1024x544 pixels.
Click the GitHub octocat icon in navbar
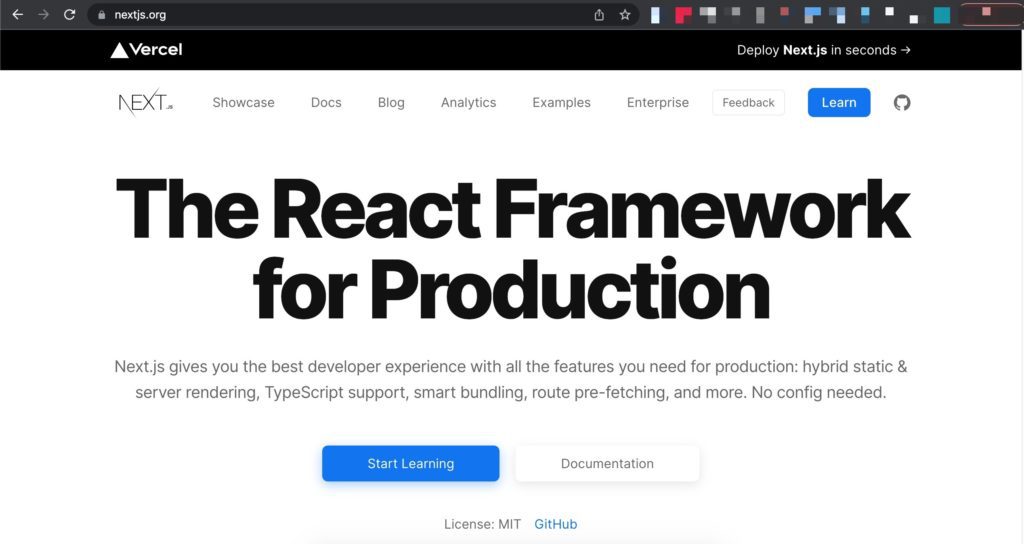point(902,103)
